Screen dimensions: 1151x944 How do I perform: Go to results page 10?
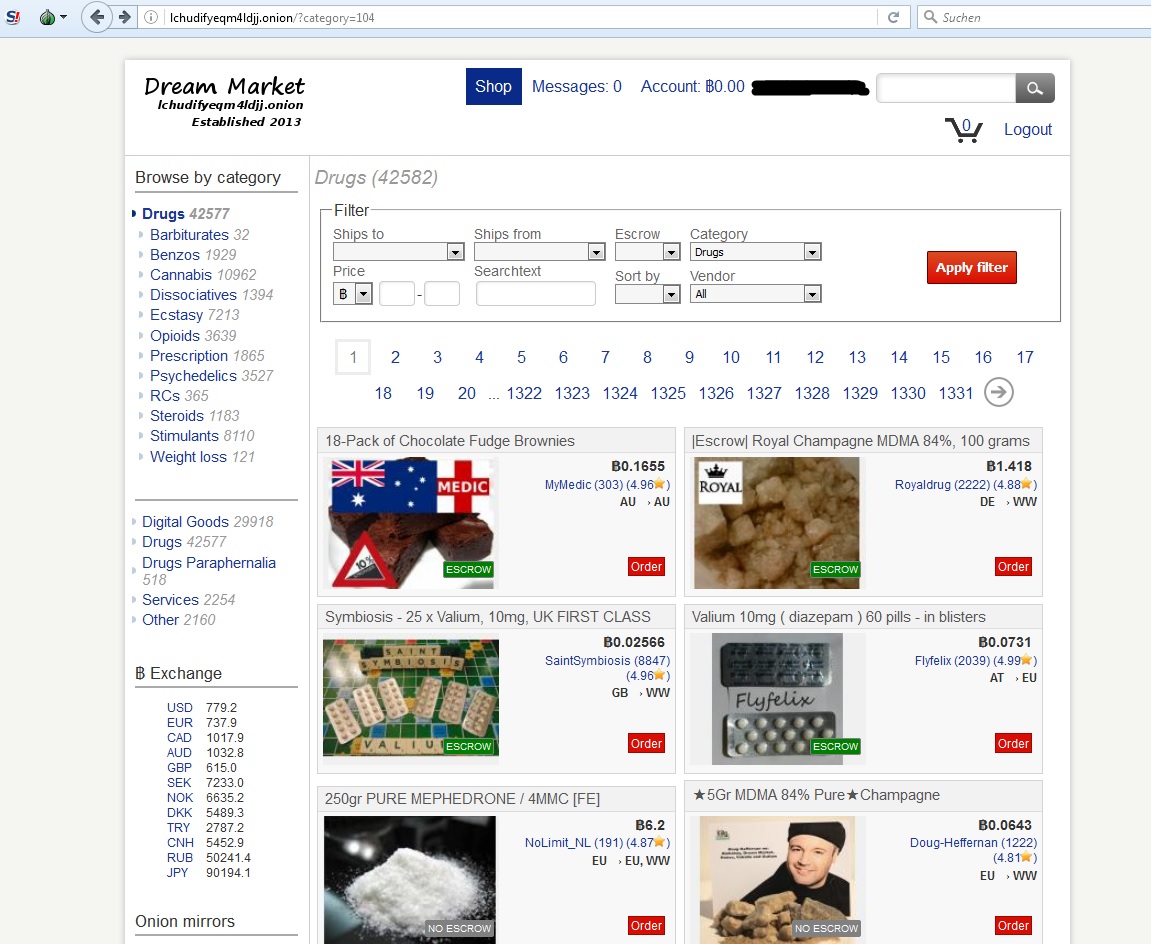point(731,357)
